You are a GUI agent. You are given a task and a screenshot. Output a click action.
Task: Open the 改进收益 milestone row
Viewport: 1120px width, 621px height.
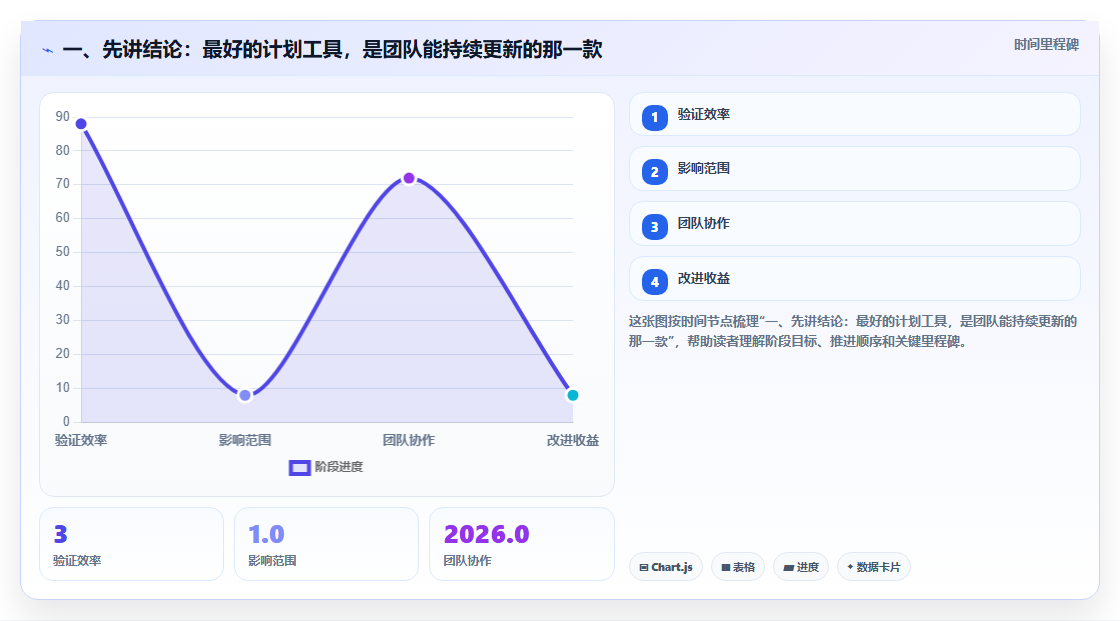[x=854, y=279]
